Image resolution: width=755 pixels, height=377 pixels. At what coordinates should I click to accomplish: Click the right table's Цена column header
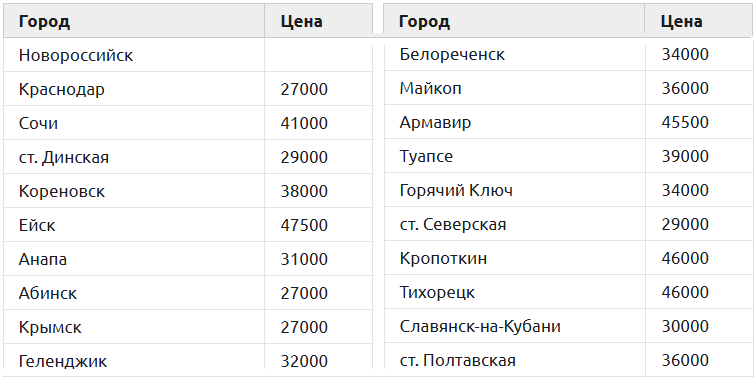tap(699, 21)
